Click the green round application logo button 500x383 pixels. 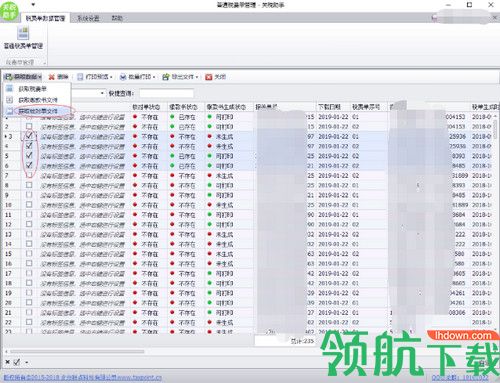pyautogui.click(x=9, y=11)
